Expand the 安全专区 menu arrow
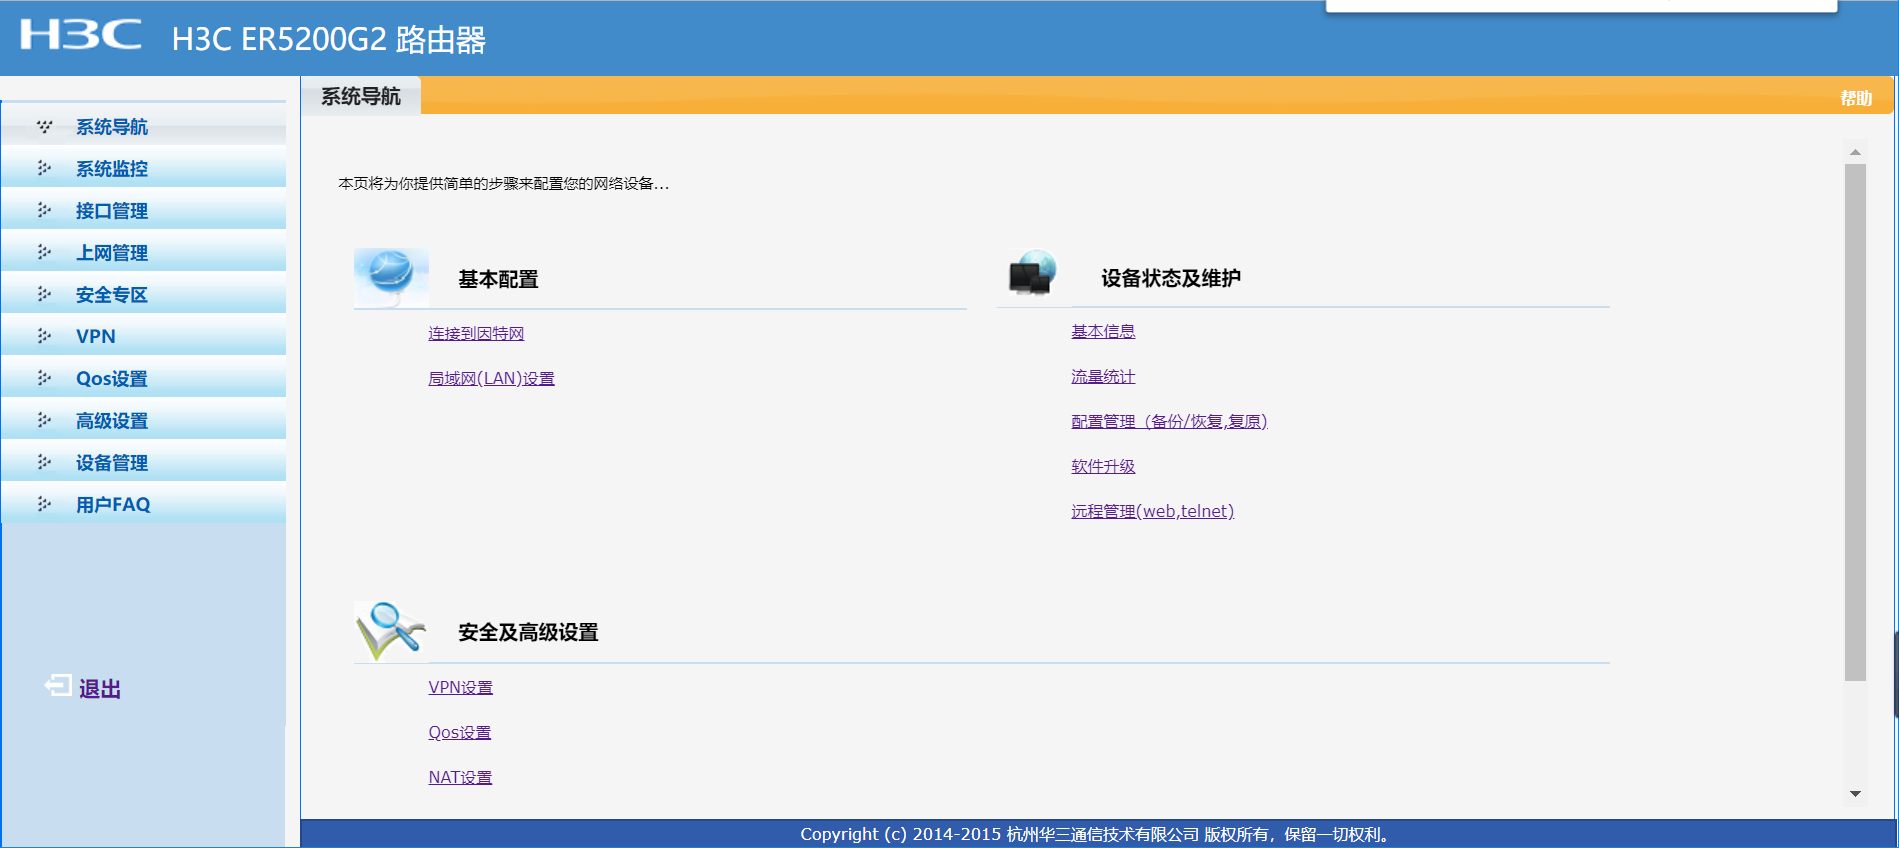Viewport: 1899px width, 848px height. tap(44, 294)
